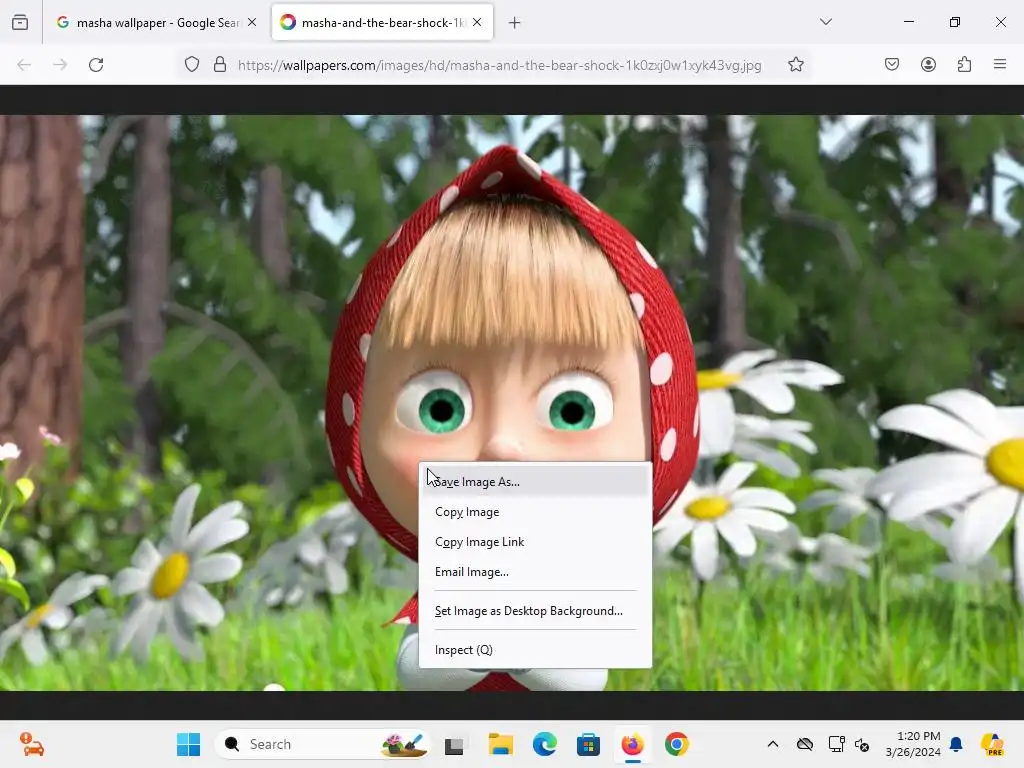Choose Set Image as Desktop Background
This screenshot has width=1024, height=768.
[535, 611]
